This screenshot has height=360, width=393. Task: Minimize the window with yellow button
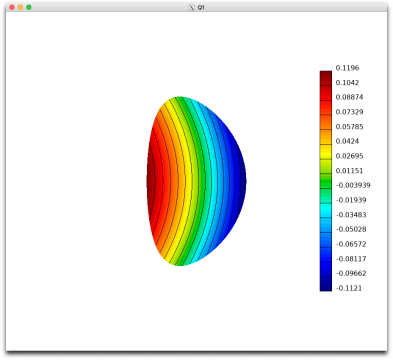tap(20, 7)
